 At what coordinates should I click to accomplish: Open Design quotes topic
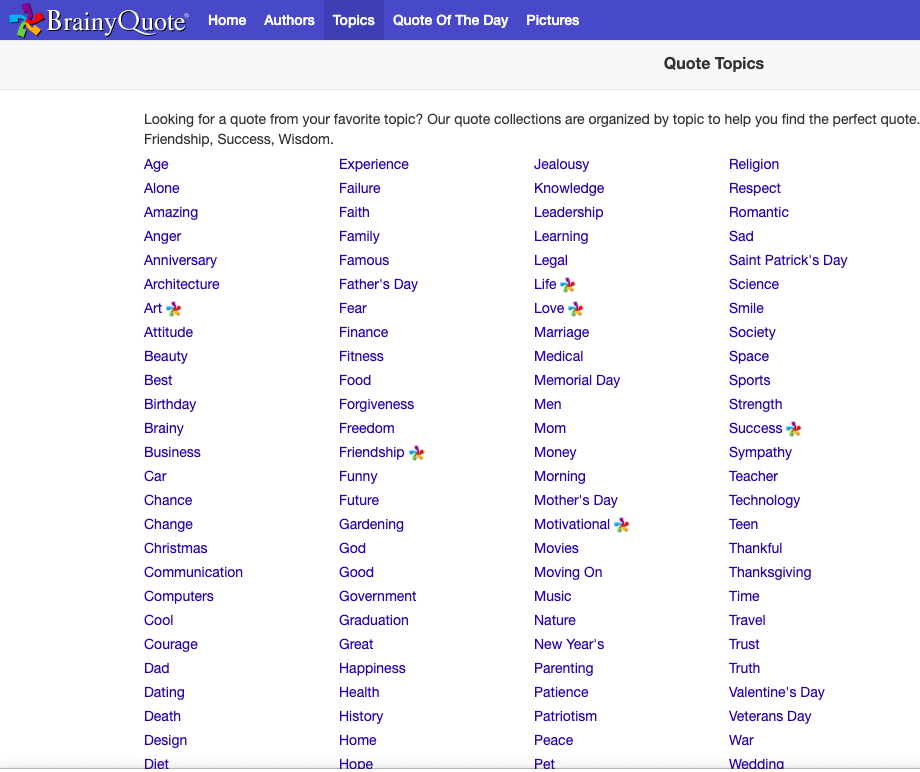pos(165,741)
